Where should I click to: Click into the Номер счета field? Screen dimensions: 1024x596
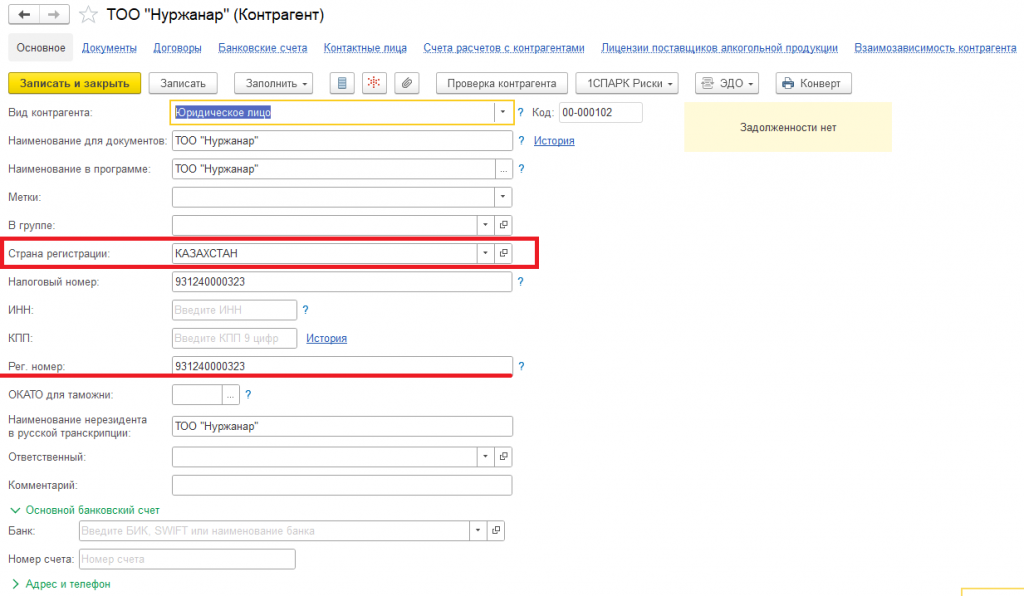(187, 559)
